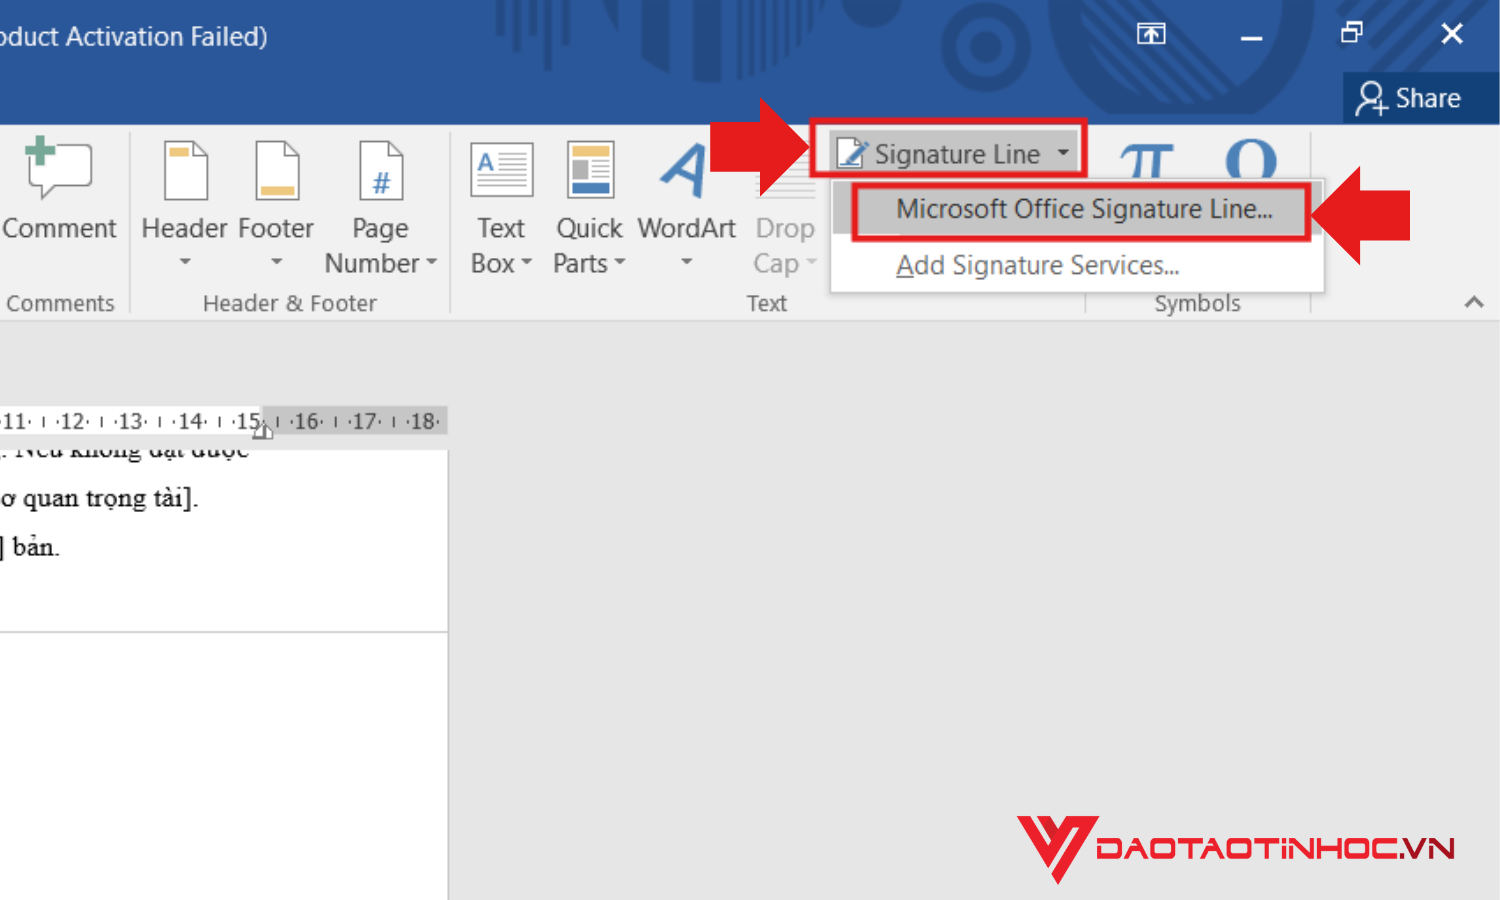Insert WordArt text
Viewport: 1500px width, 900px height.
[x=686, y=205]
